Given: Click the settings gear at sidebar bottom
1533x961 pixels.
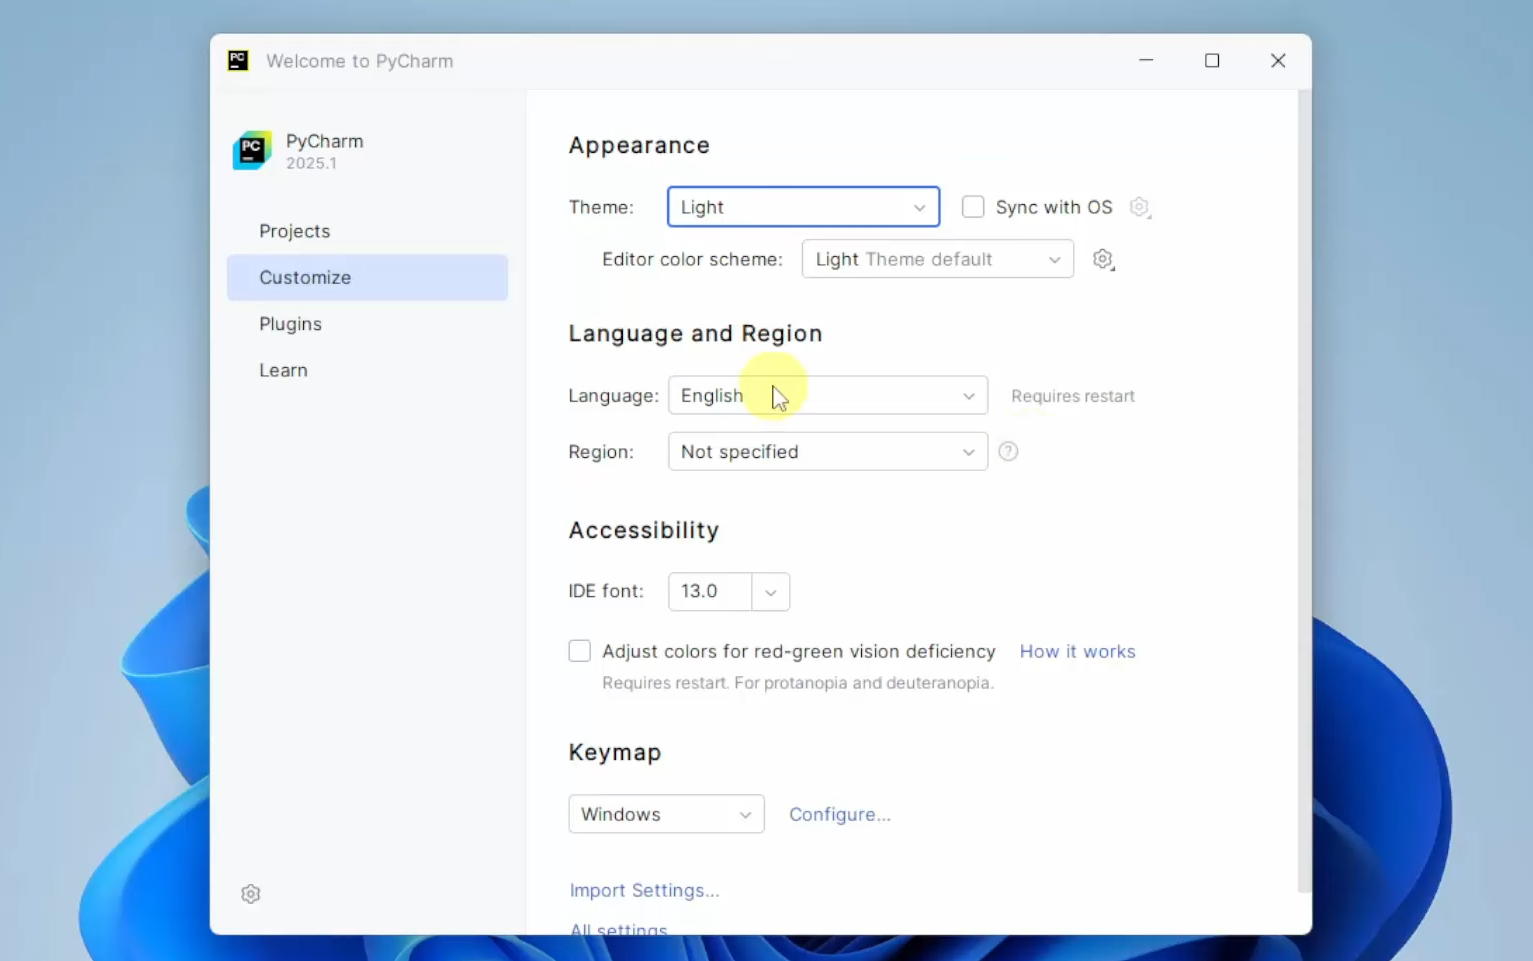Looking at the screenshot, I should [250, 893].
